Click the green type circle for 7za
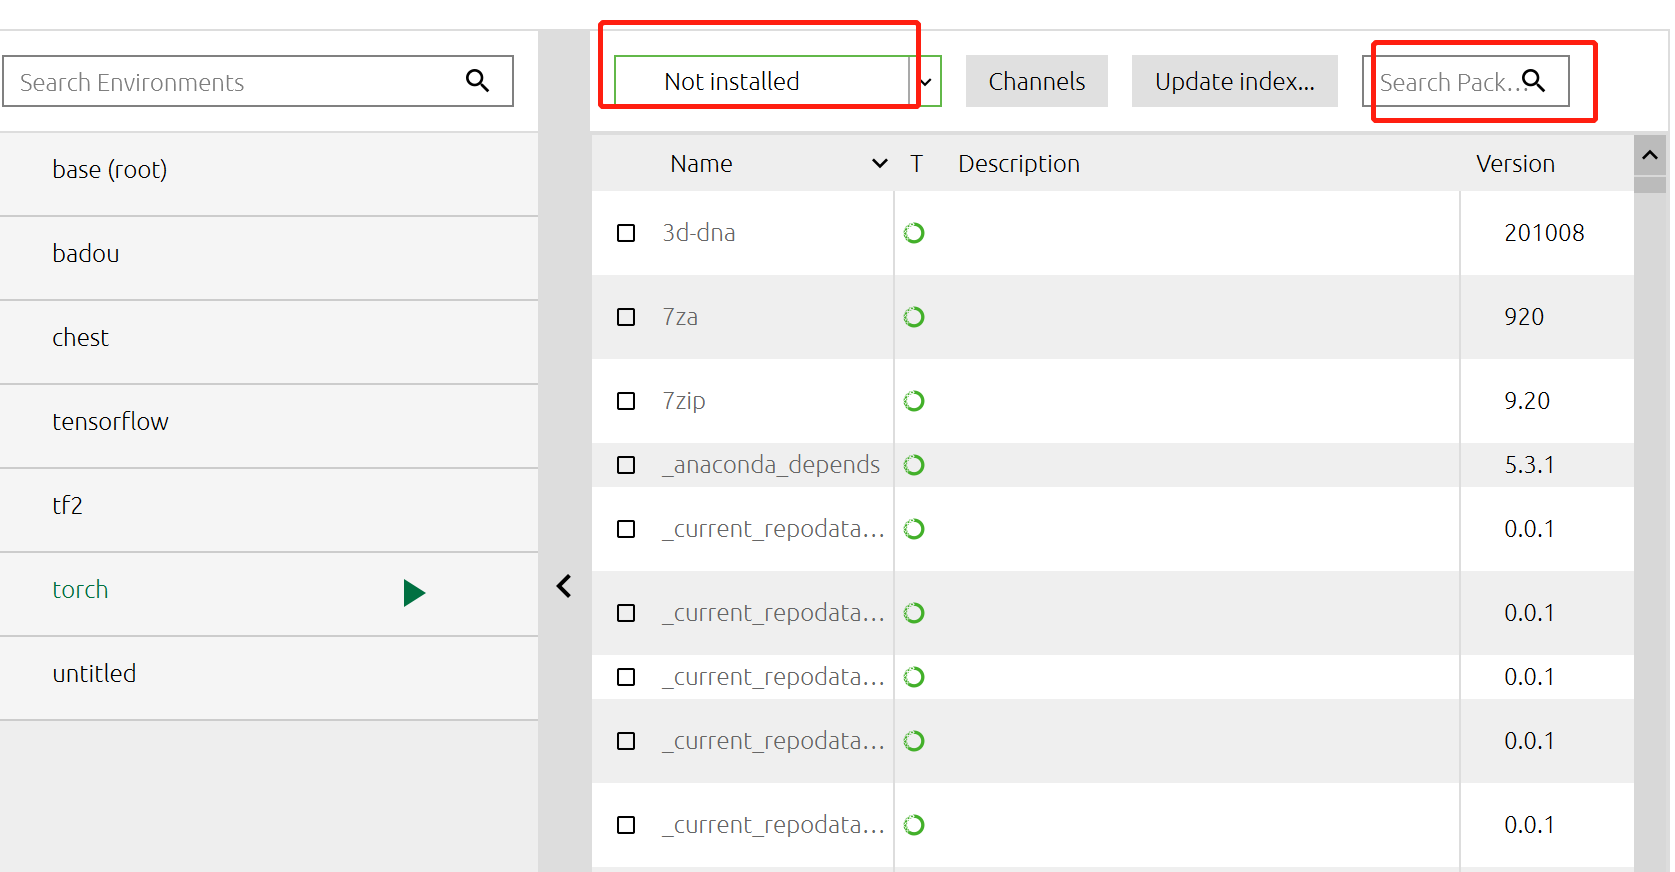 coord(914,317)
